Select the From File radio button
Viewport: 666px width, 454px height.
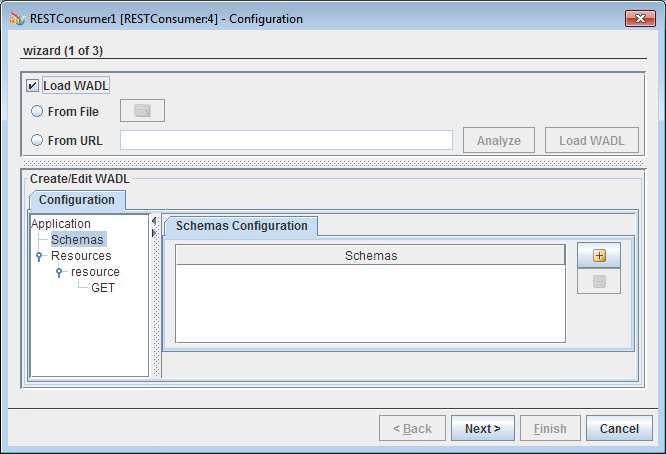point(37,111)
